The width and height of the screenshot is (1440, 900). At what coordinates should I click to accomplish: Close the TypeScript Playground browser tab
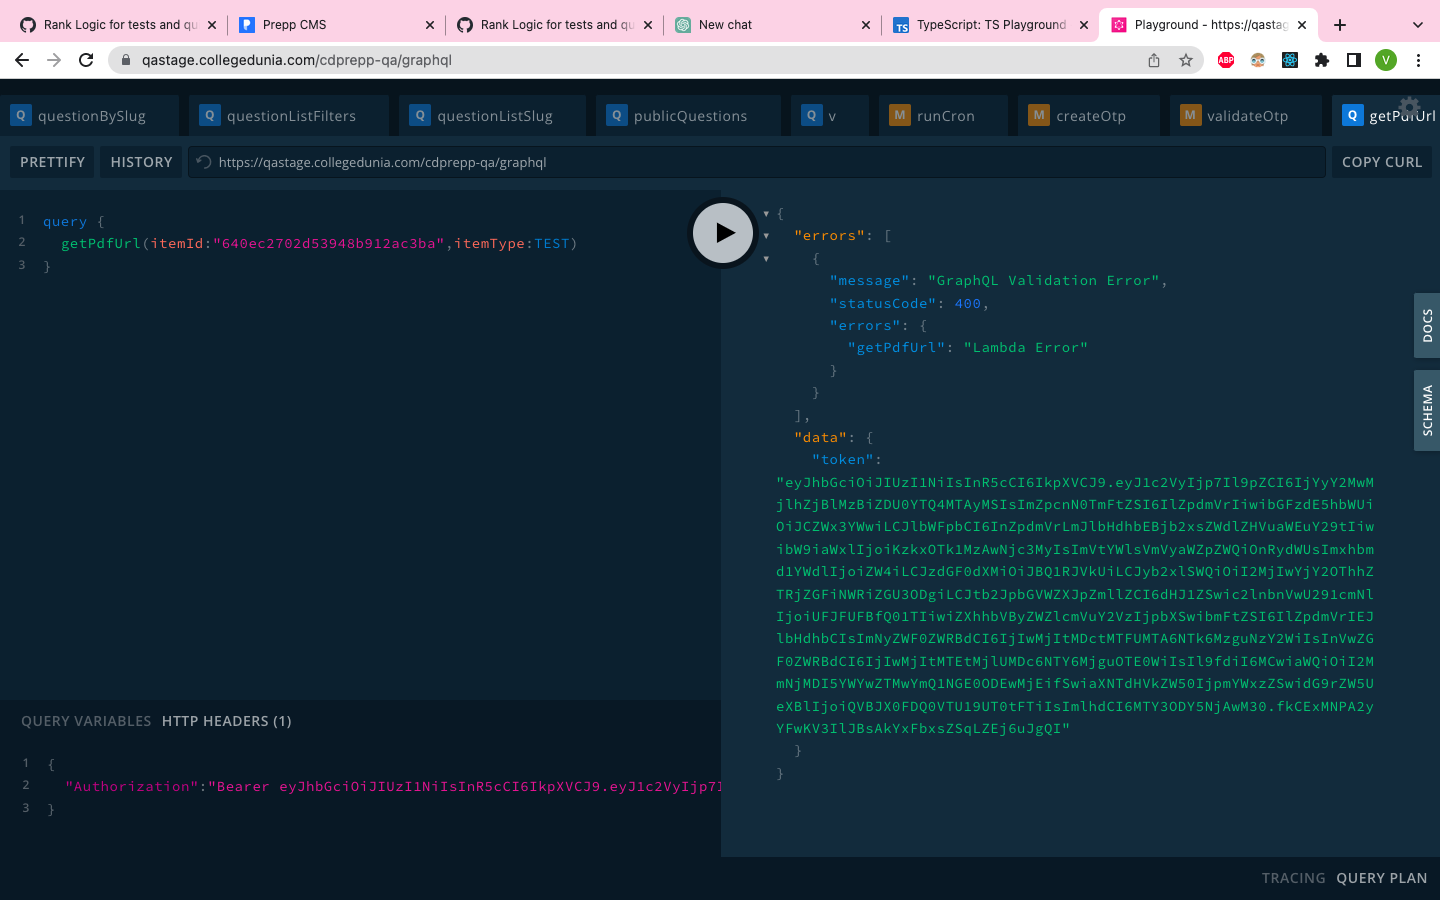(1084, 25)
